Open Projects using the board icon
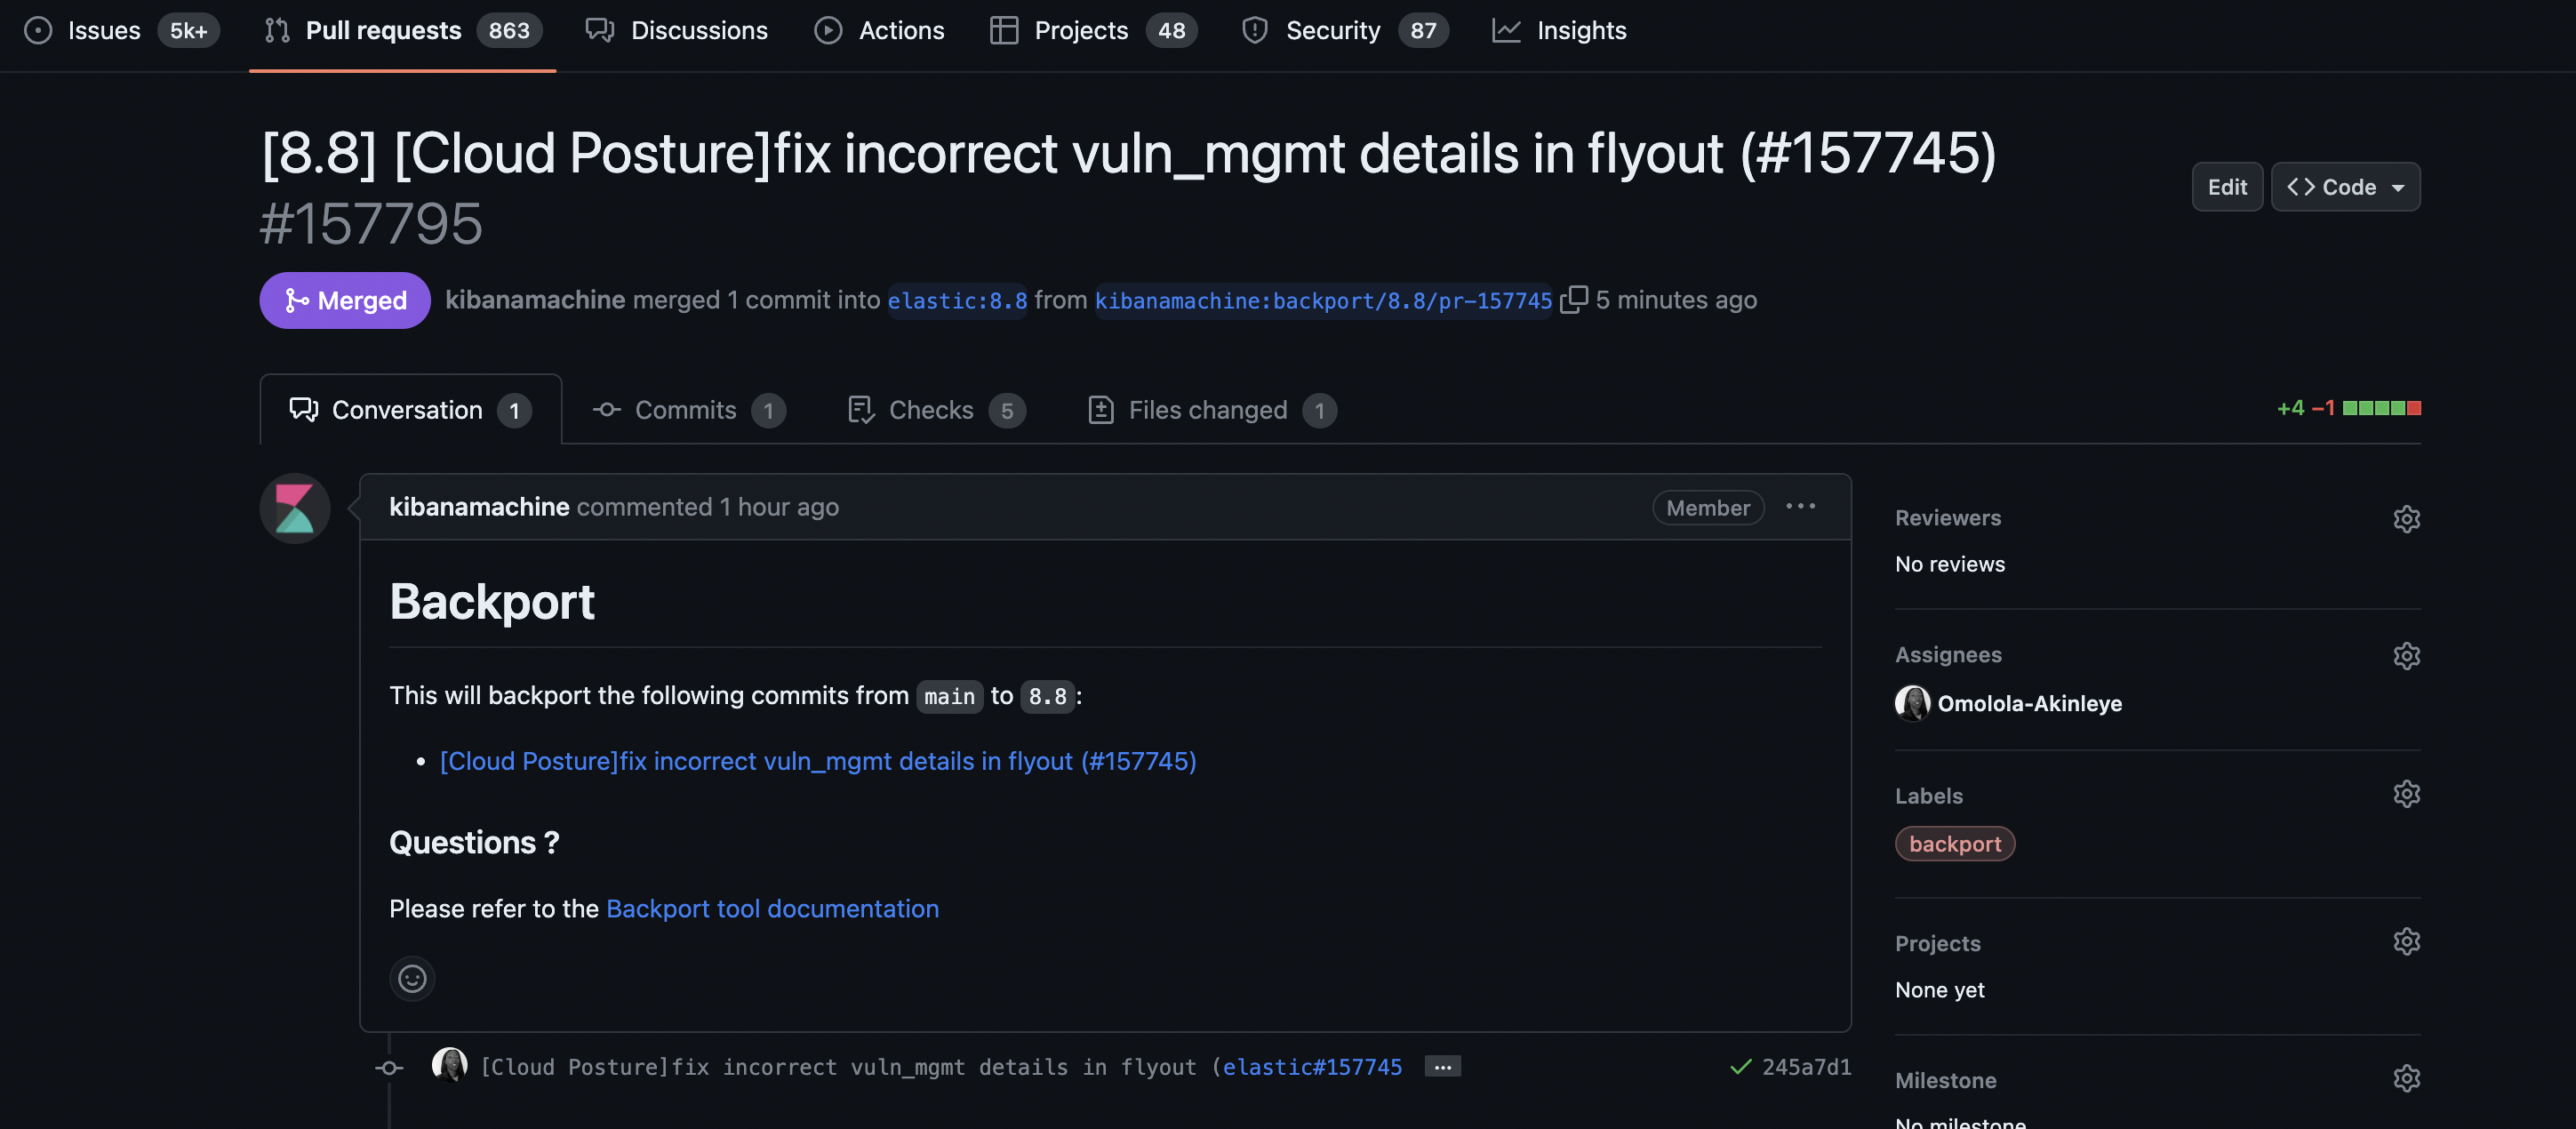The width and height of the screenshot is (2576, 1129). 1003,30
